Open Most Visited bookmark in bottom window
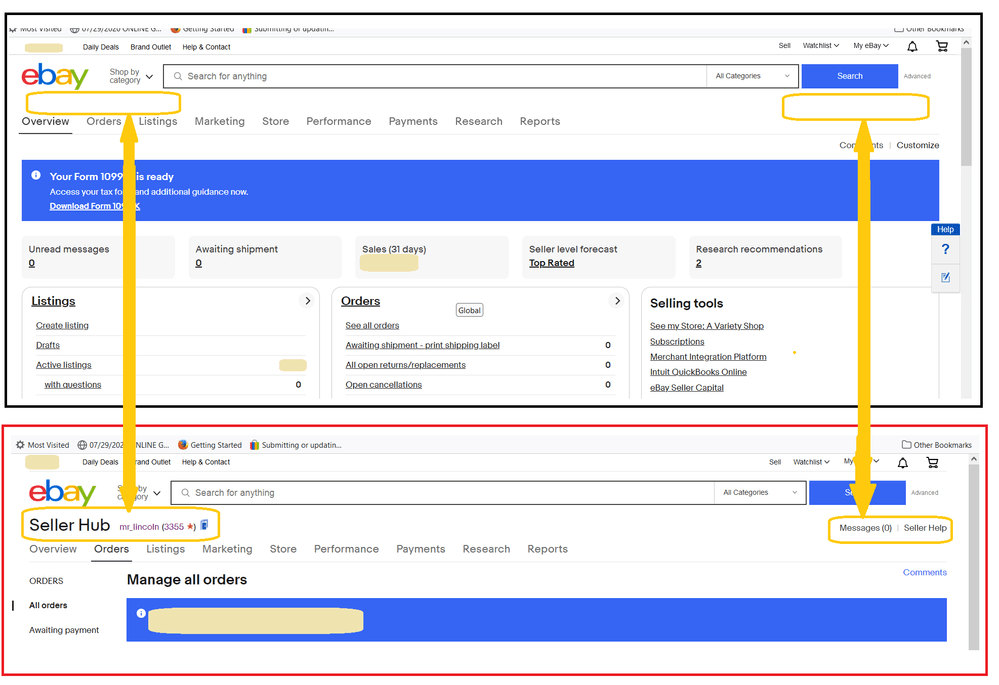 click(x=42, y=445)
